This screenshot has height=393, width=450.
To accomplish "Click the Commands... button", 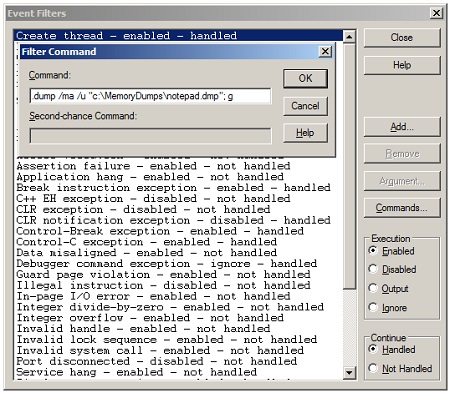I will click(x=402, y=208).
